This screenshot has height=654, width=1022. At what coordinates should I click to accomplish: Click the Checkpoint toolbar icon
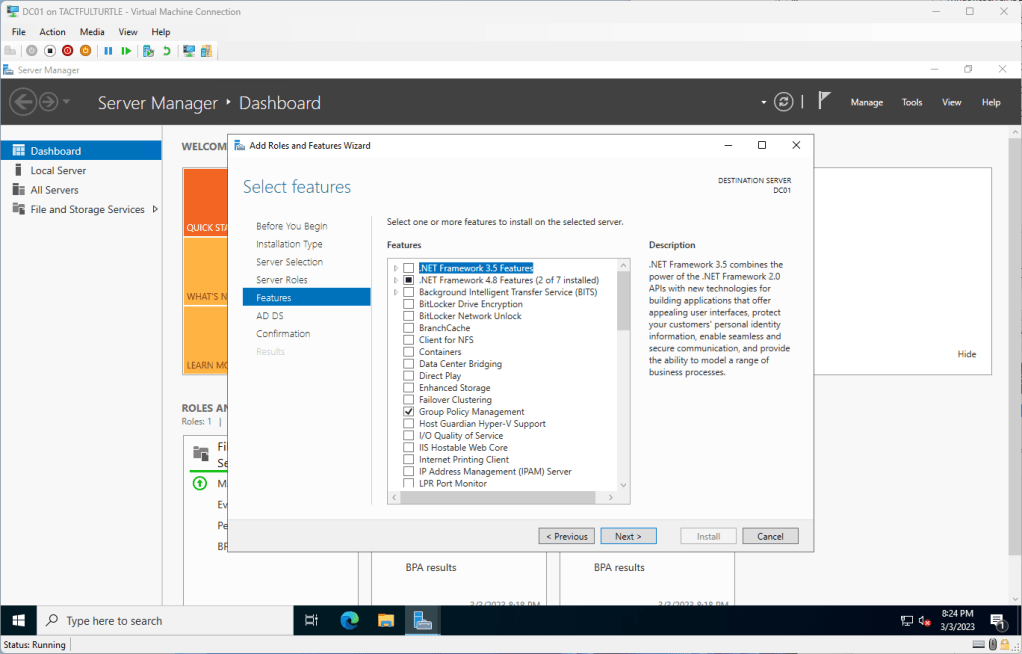pos(148,51)
